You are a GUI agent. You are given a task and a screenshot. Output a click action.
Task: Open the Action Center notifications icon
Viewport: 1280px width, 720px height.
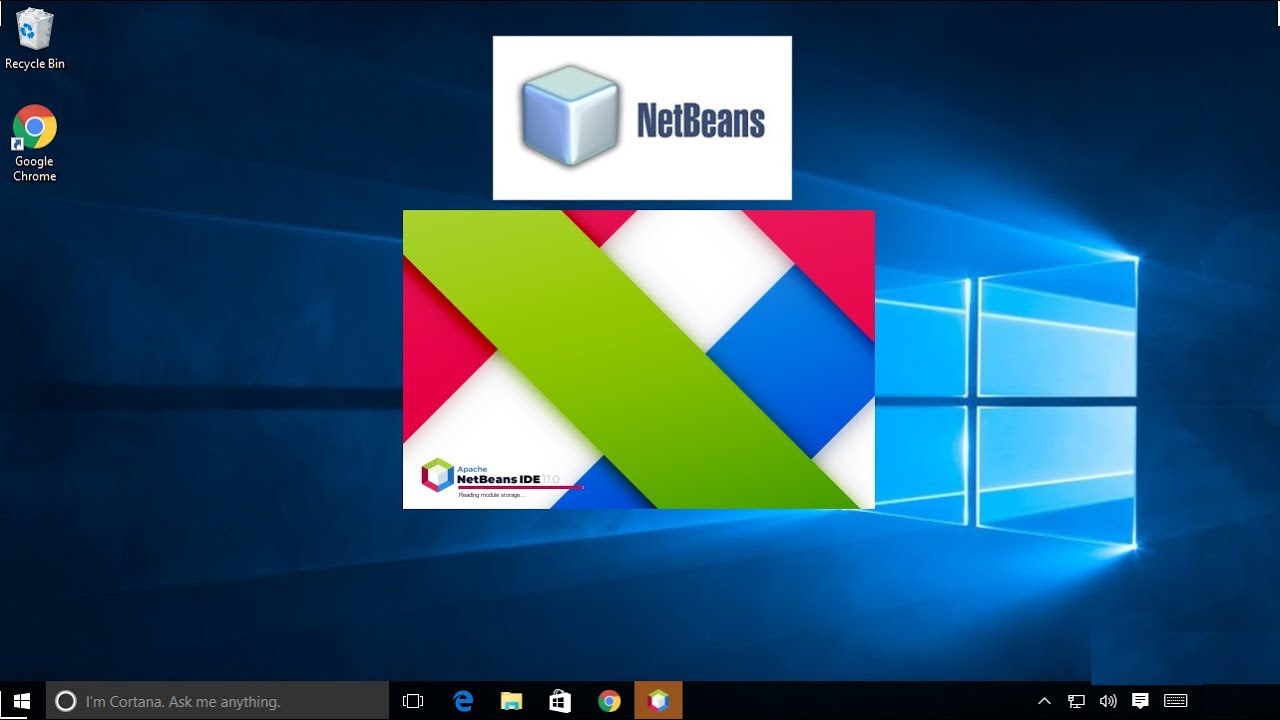tap(1139, 701)
